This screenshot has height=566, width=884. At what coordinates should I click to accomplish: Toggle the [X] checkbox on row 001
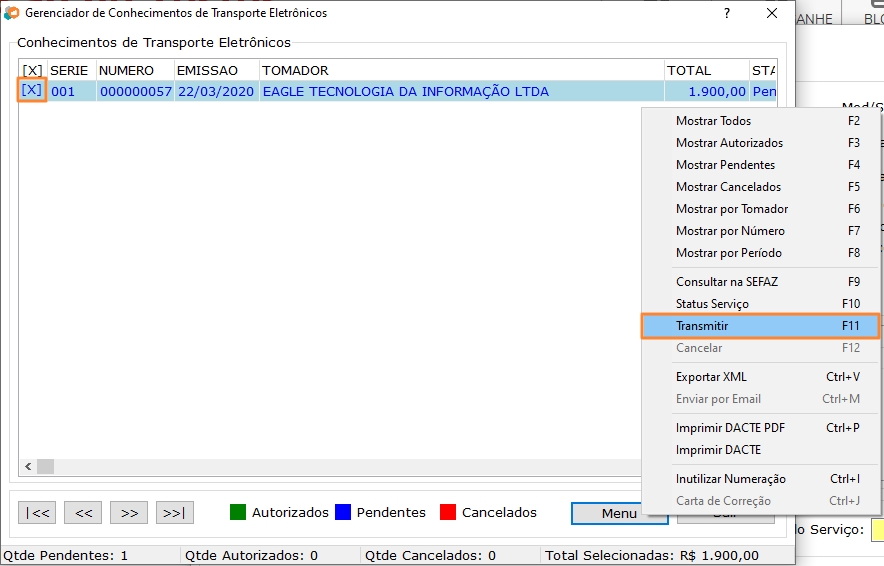coord(32,90)
